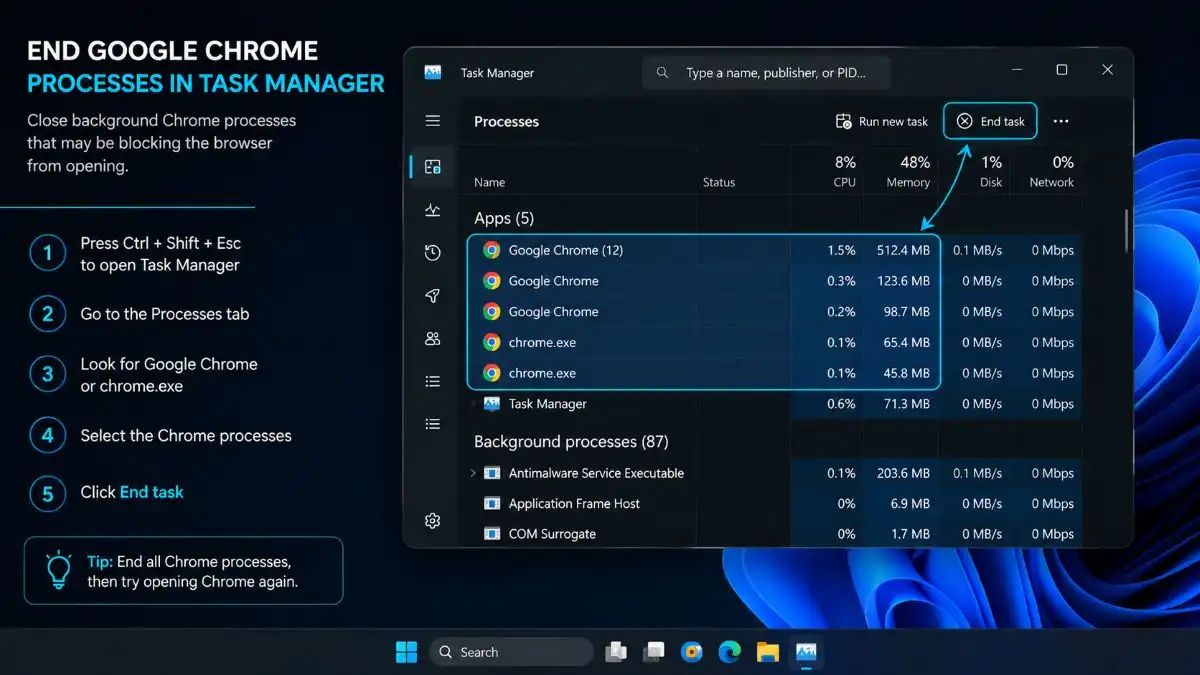This screenshot has height=675, width=1200.
Task: Click the Apps (5) group heading
Action: (506, 218)
